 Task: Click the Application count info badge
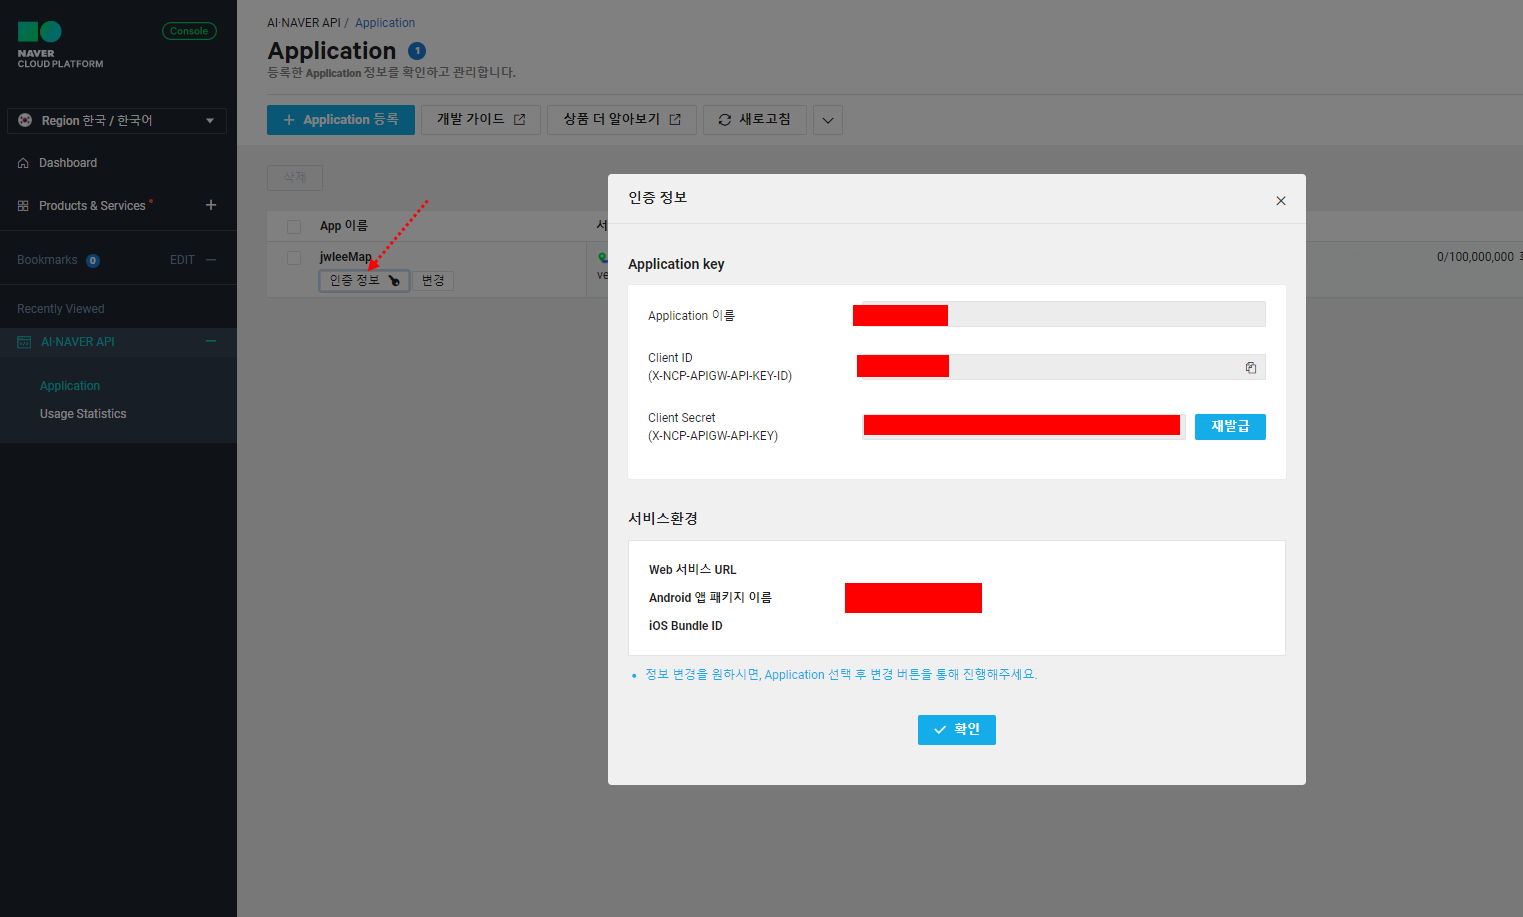[x=417, y=51]
